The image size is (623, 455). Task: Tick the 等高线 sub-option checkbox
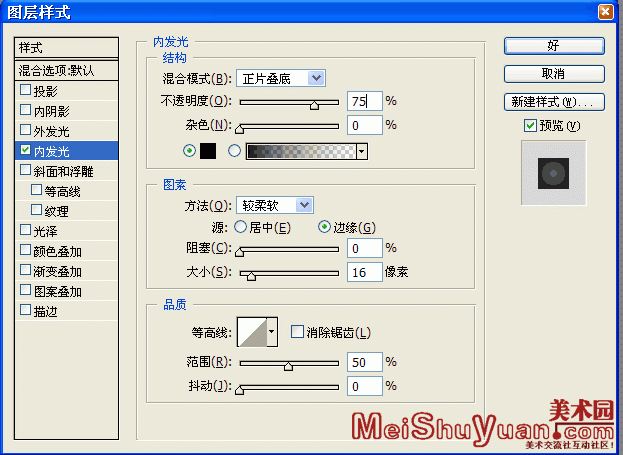[x=36, y=190]
